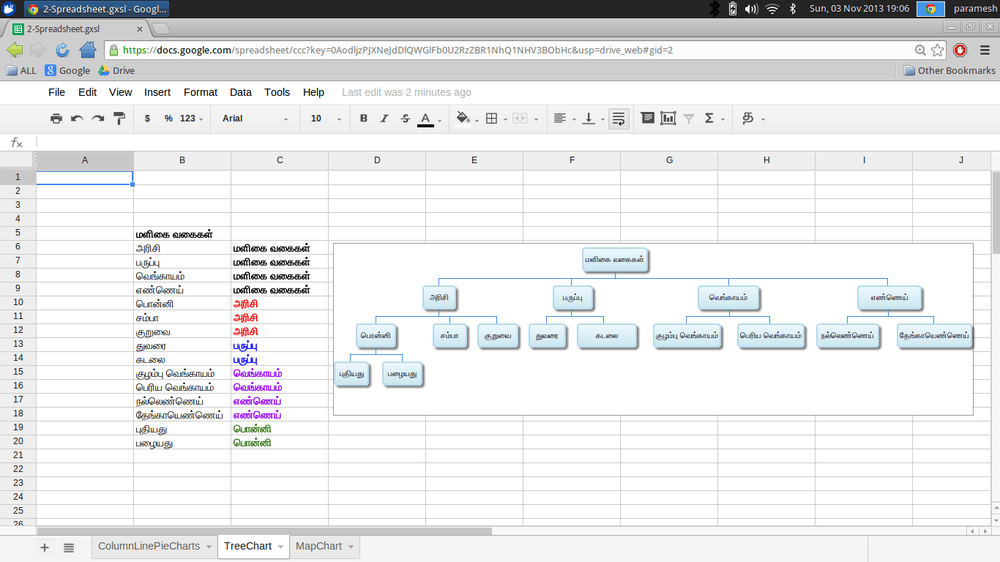The width and height of the screenshot is (1000, 562).
Task: Select cell A1 in the spreadsheet
Action: (84, 177)
